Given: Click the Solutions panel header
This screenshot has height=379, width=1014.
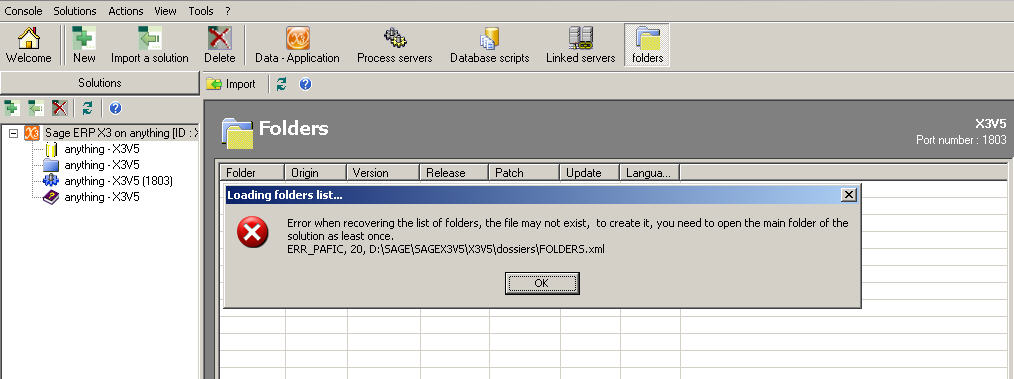Looking at the screenshot, I should [100, 83].
